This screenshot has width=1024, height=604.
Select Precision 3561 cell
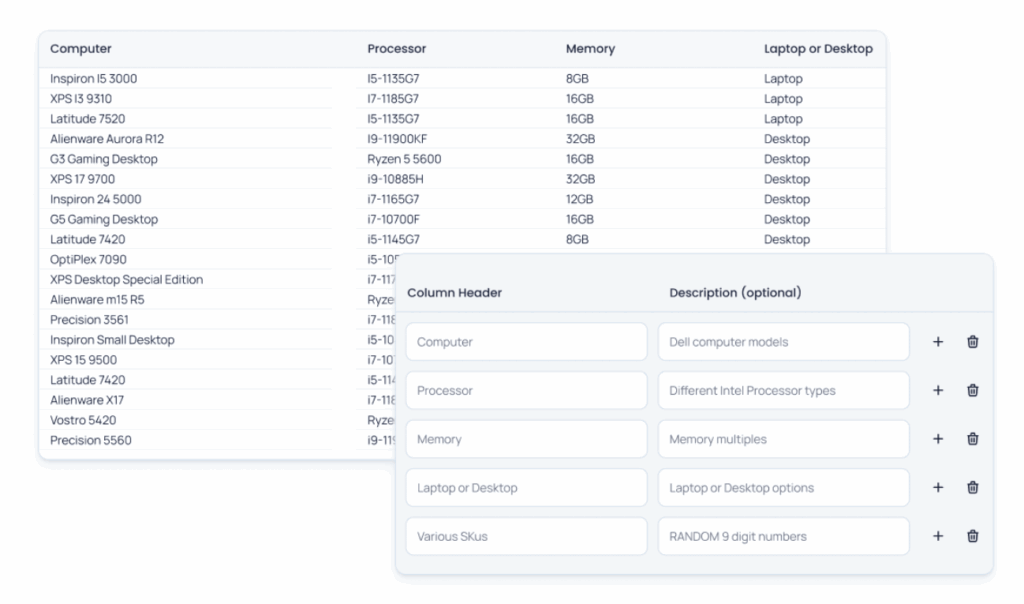tap(89, 320)
